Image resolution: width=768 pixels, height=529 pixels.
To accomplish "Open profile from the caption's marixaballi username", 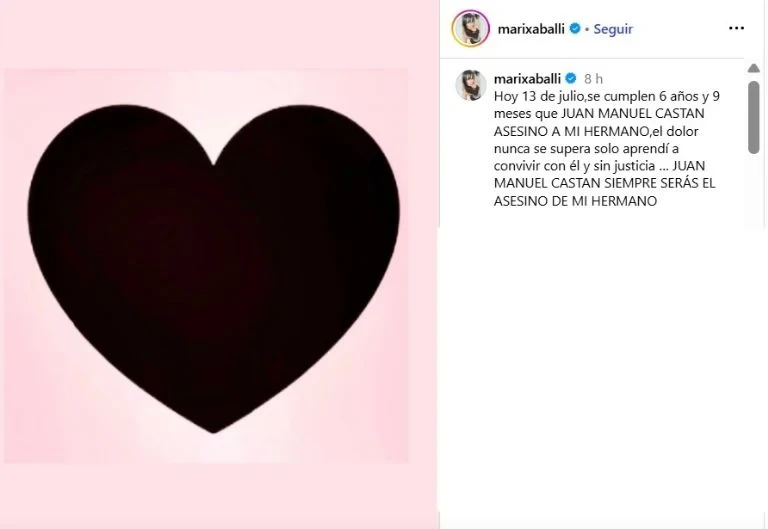I will pos(527,79).
